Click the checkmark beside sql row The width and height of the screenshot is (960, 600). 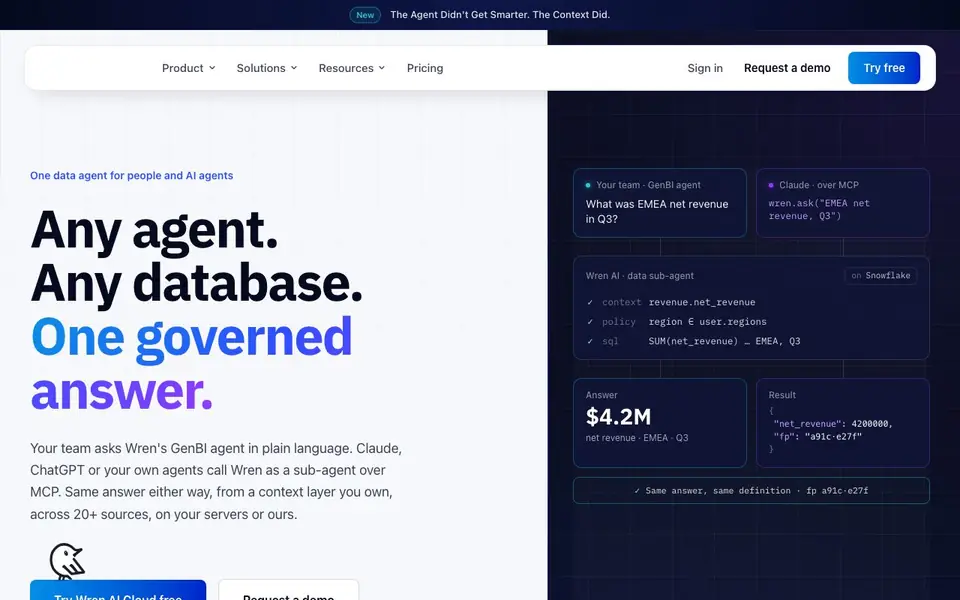[590, 342]
